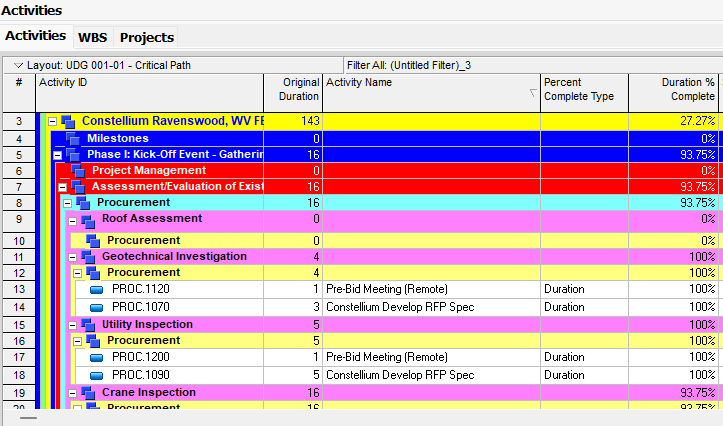Click the Geotechnical Investigation WBS icon
The image size is (723, 426).
coord(88,257)
